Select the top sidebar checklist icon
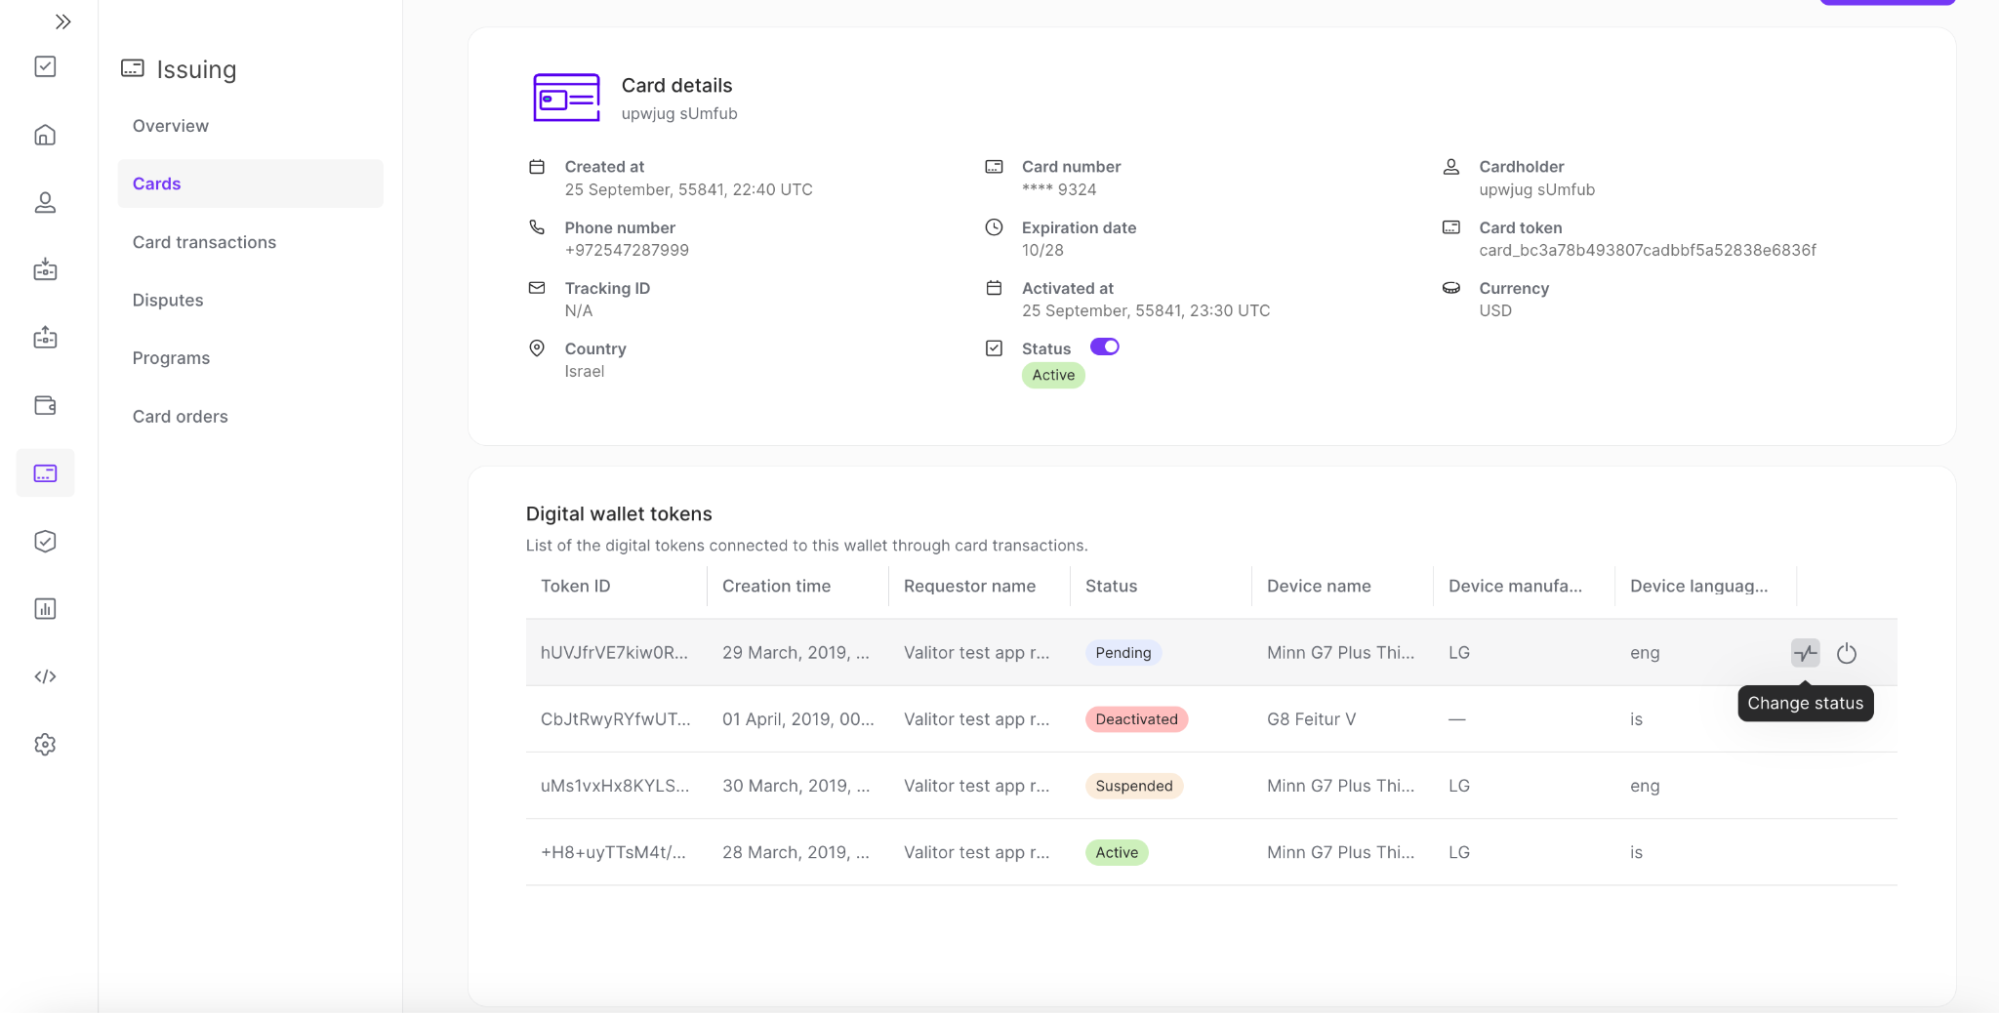The image size is (1999, 1014). click(x=45, y=67)
